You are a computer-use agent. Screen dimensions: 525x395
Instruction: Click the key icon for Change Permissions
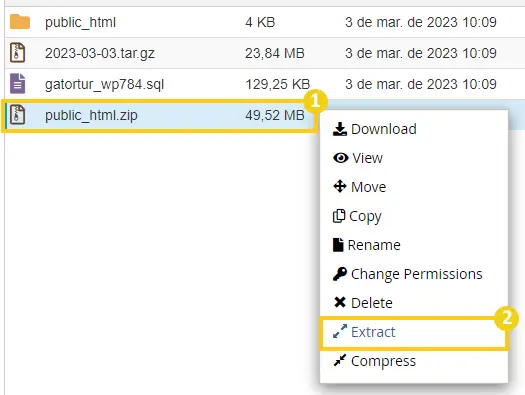click(x=340, y=274)
